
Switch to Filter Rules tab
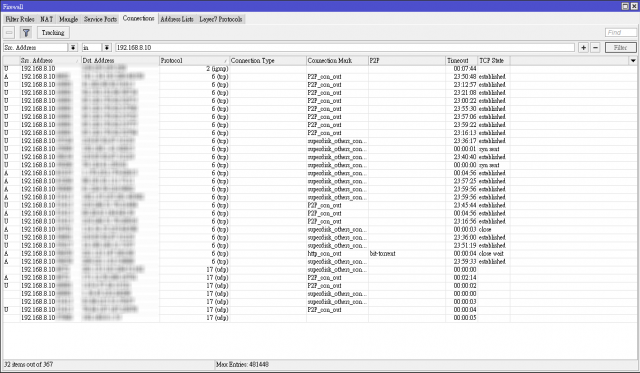[x=20, y=19]
